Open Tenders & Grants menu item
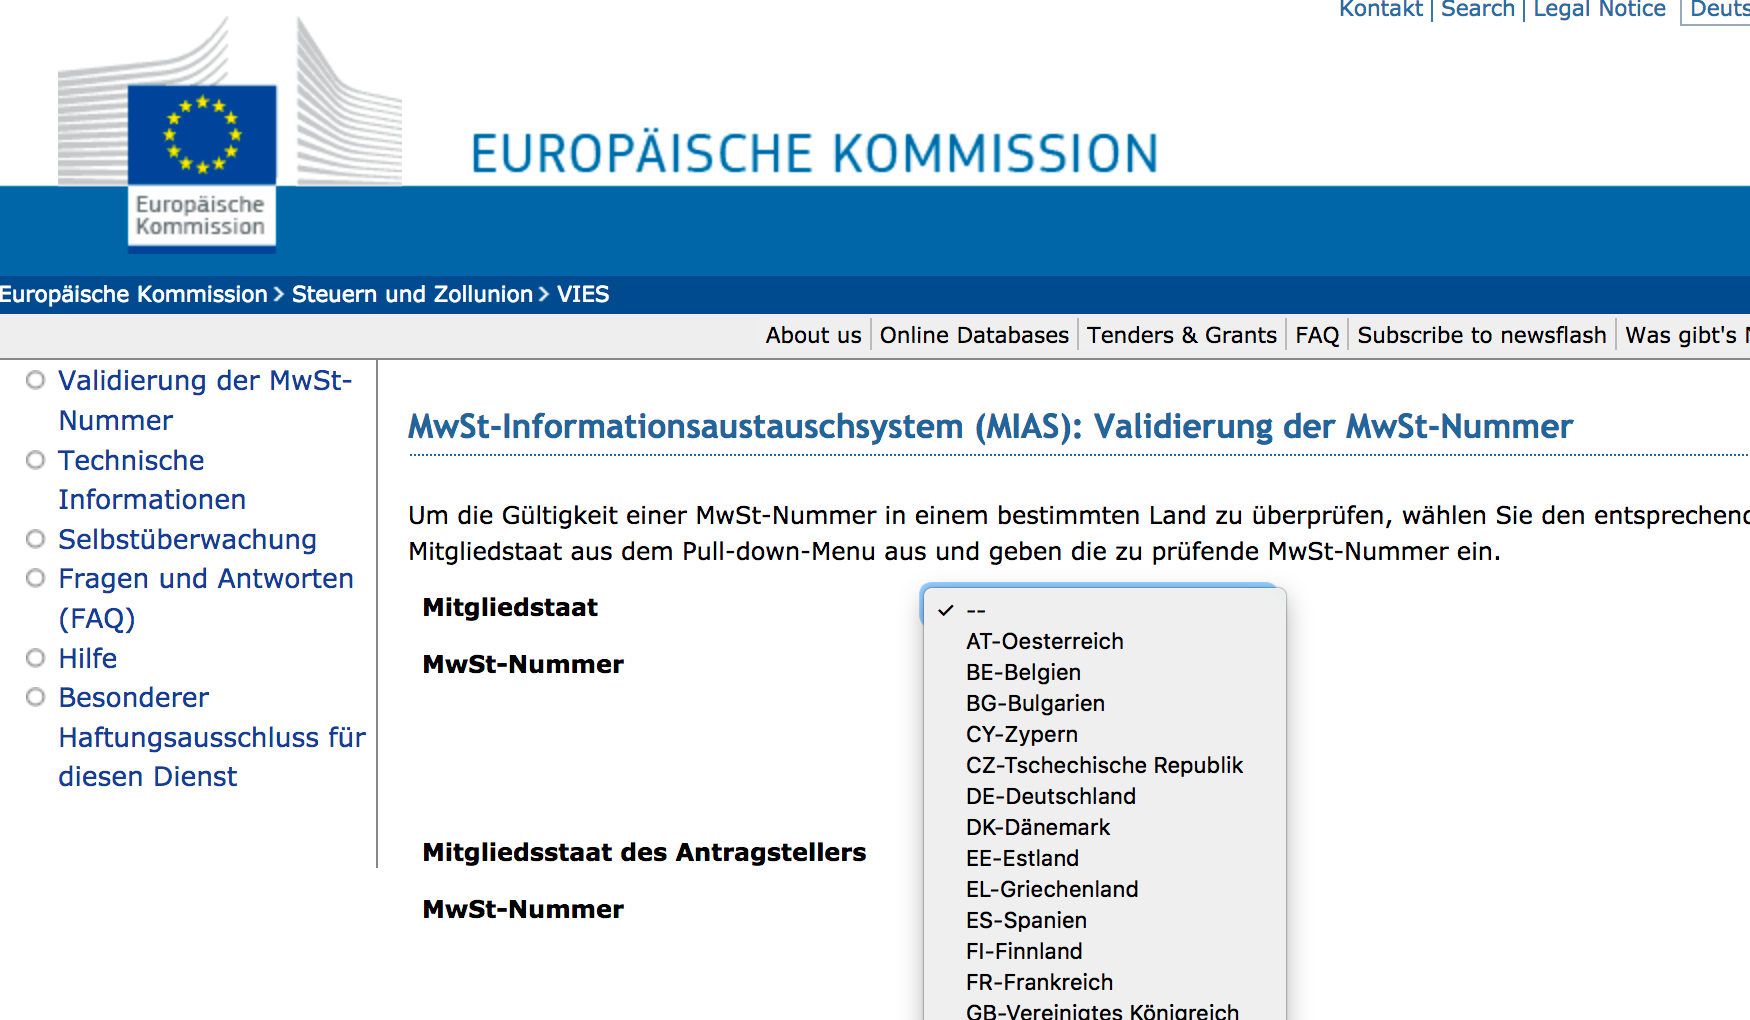The width and height of the screenshot is (1750, 1020). [x=1182, y=335]
